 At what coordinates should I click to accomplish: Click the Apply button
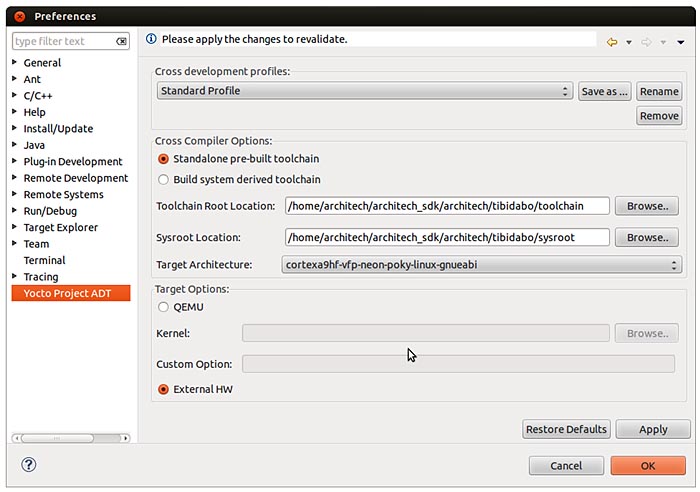[653, 429]
